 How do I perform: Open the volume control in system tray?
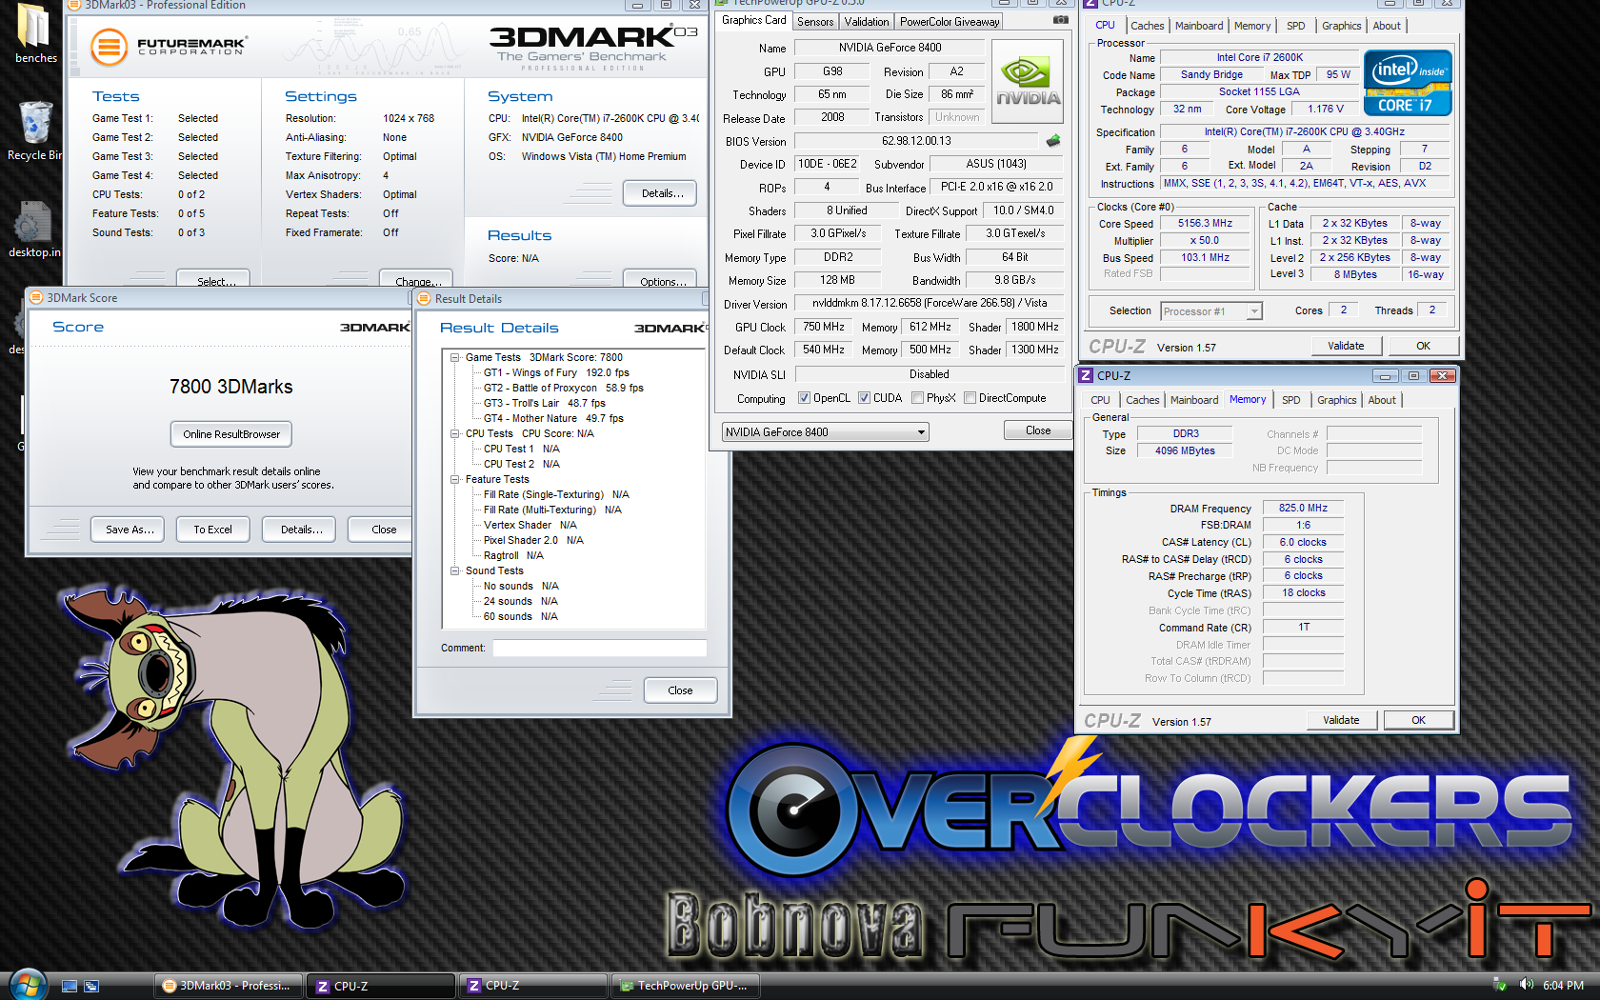(1526, 985)
